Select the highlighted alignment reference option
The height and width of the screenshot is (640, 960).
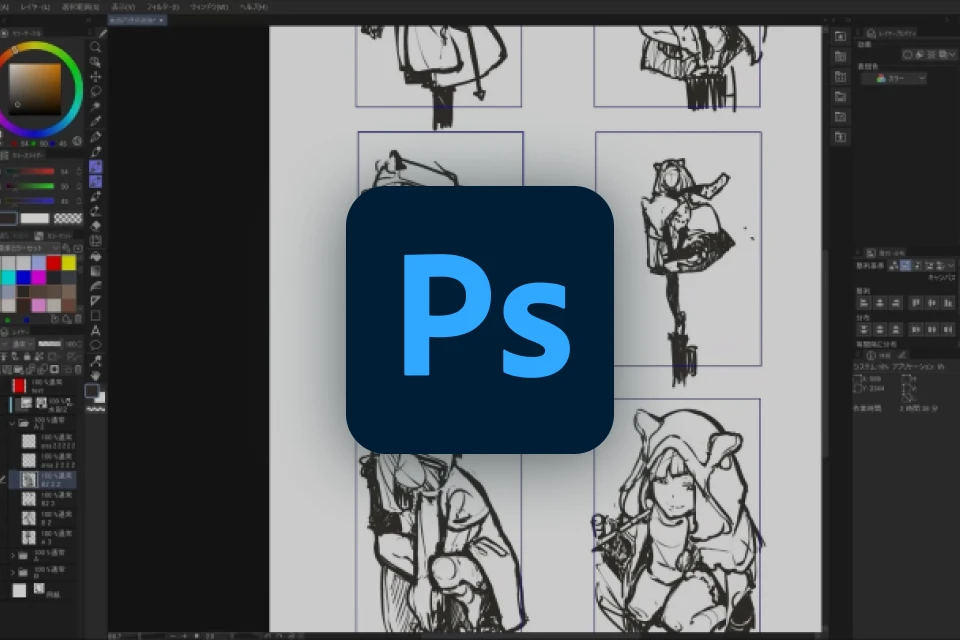pyautogui.click(x=906, y=265)
